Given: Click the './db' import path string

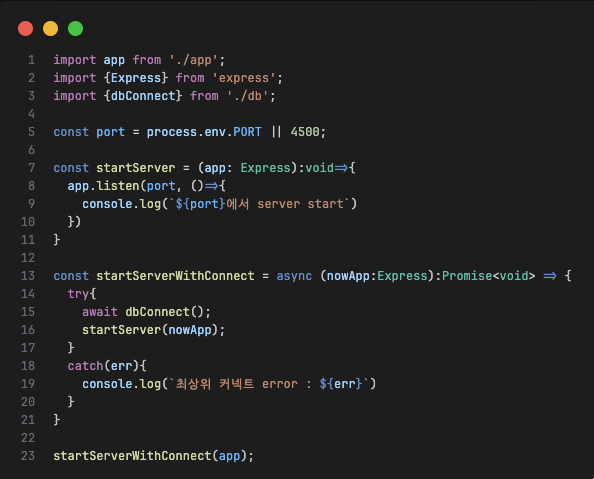Looking at the screenshot, I should coord(248,96).
